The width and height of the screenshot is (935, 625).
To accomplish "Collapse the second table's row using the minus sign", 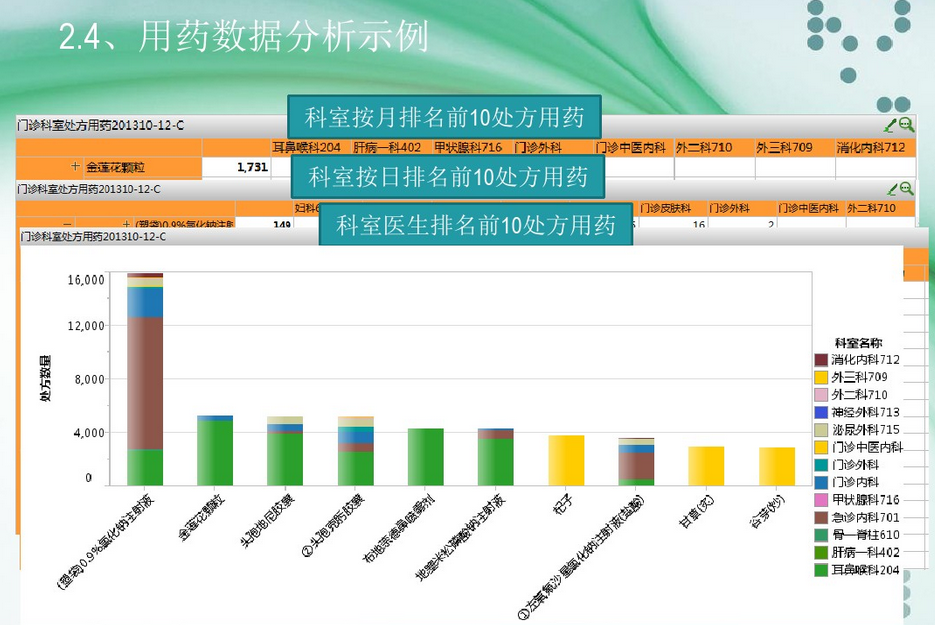I will coord(66,225).
